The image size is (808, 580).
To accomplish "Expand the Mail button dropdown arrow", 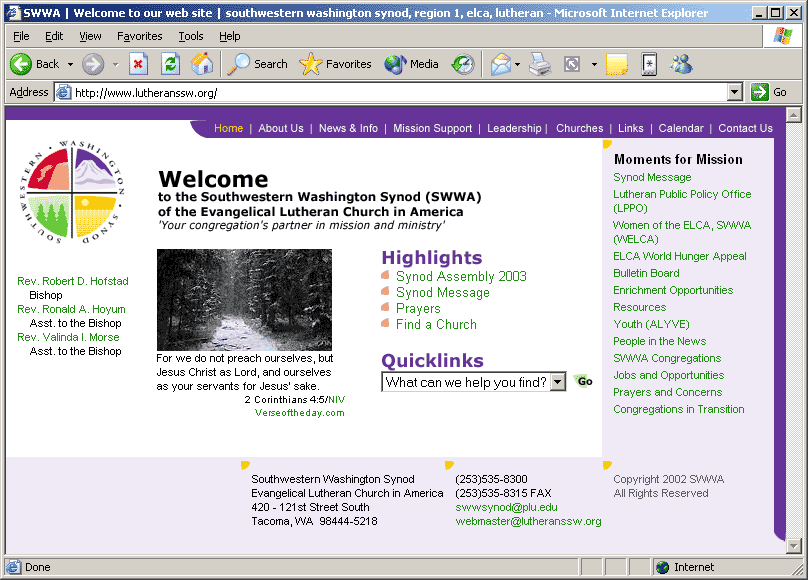I will 517,64.
